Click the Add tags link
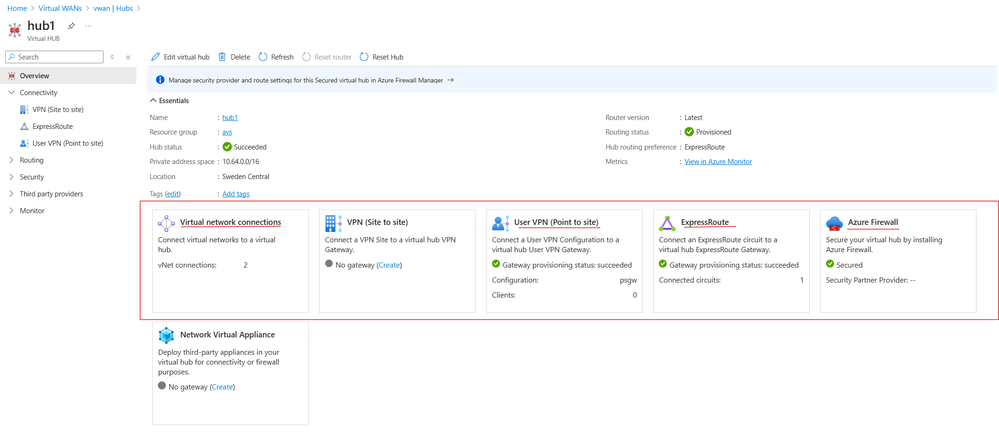Viewport: 999px width, 433px height. click(x=235, y=193)
